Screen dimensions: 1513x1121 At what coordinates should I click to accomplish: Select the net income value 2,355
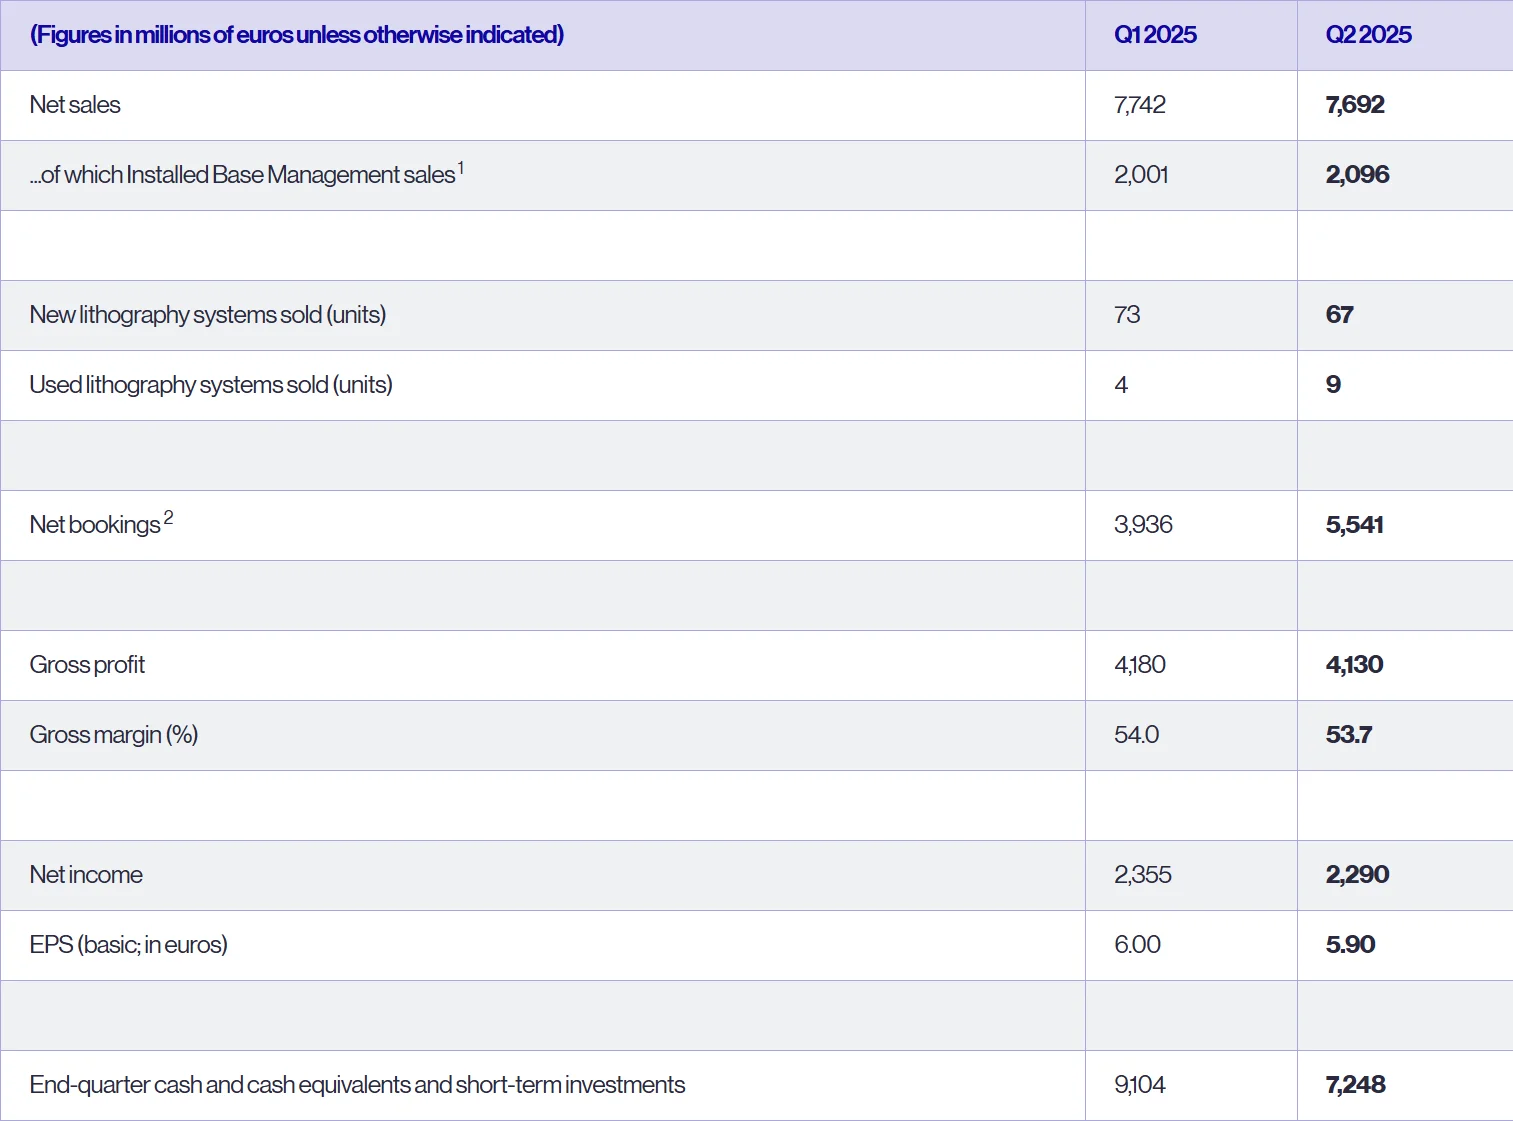(1143, 875)
